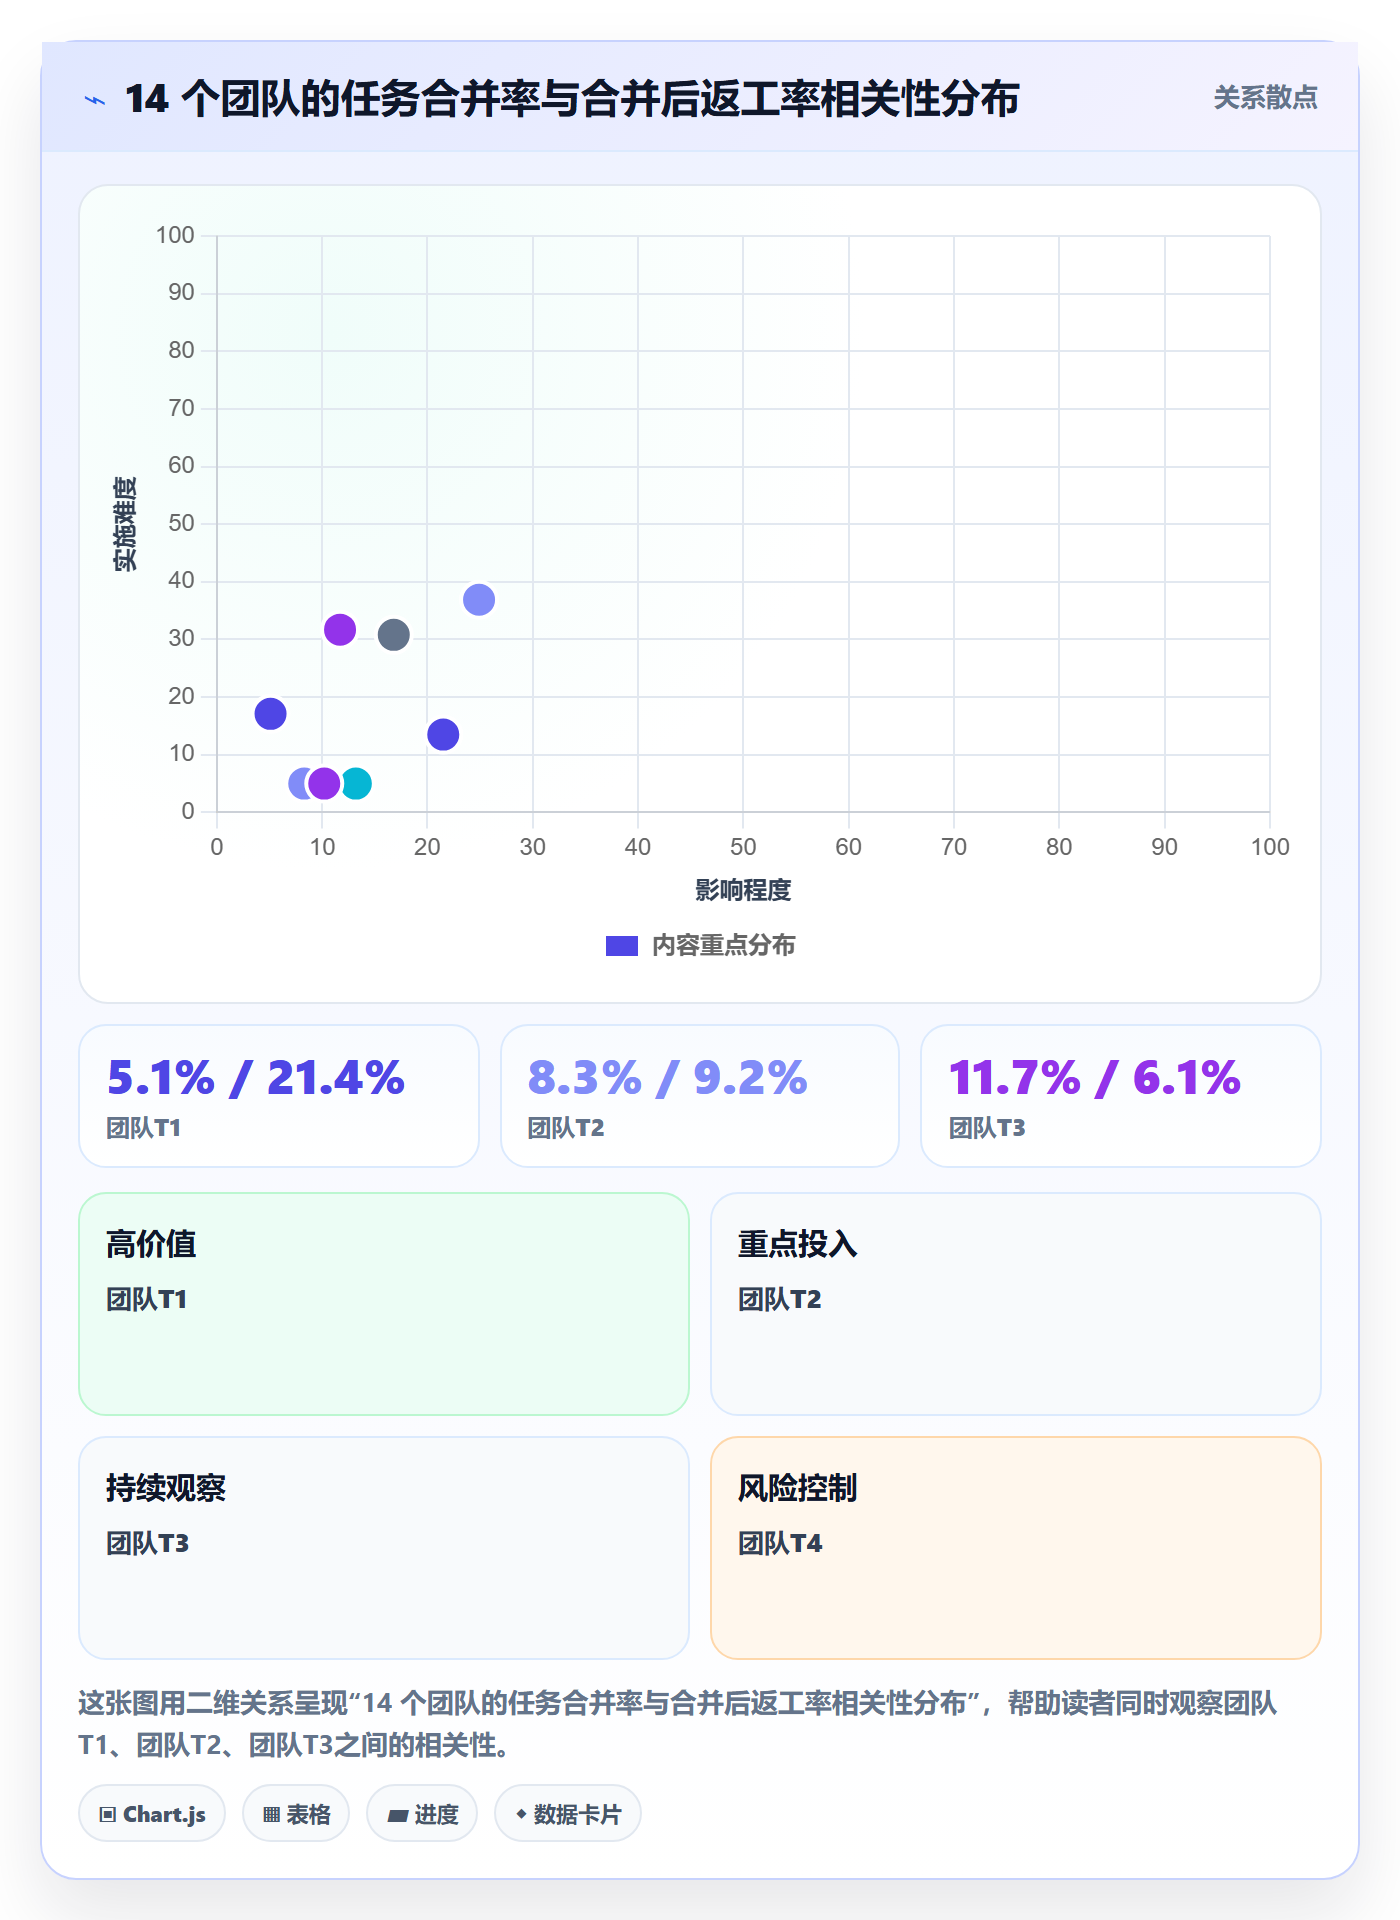Viewport: 1400px width, 1920px height.
Task: Click the description paragraph starting with 这张图用二维关系
Action: coord(678,1724)
